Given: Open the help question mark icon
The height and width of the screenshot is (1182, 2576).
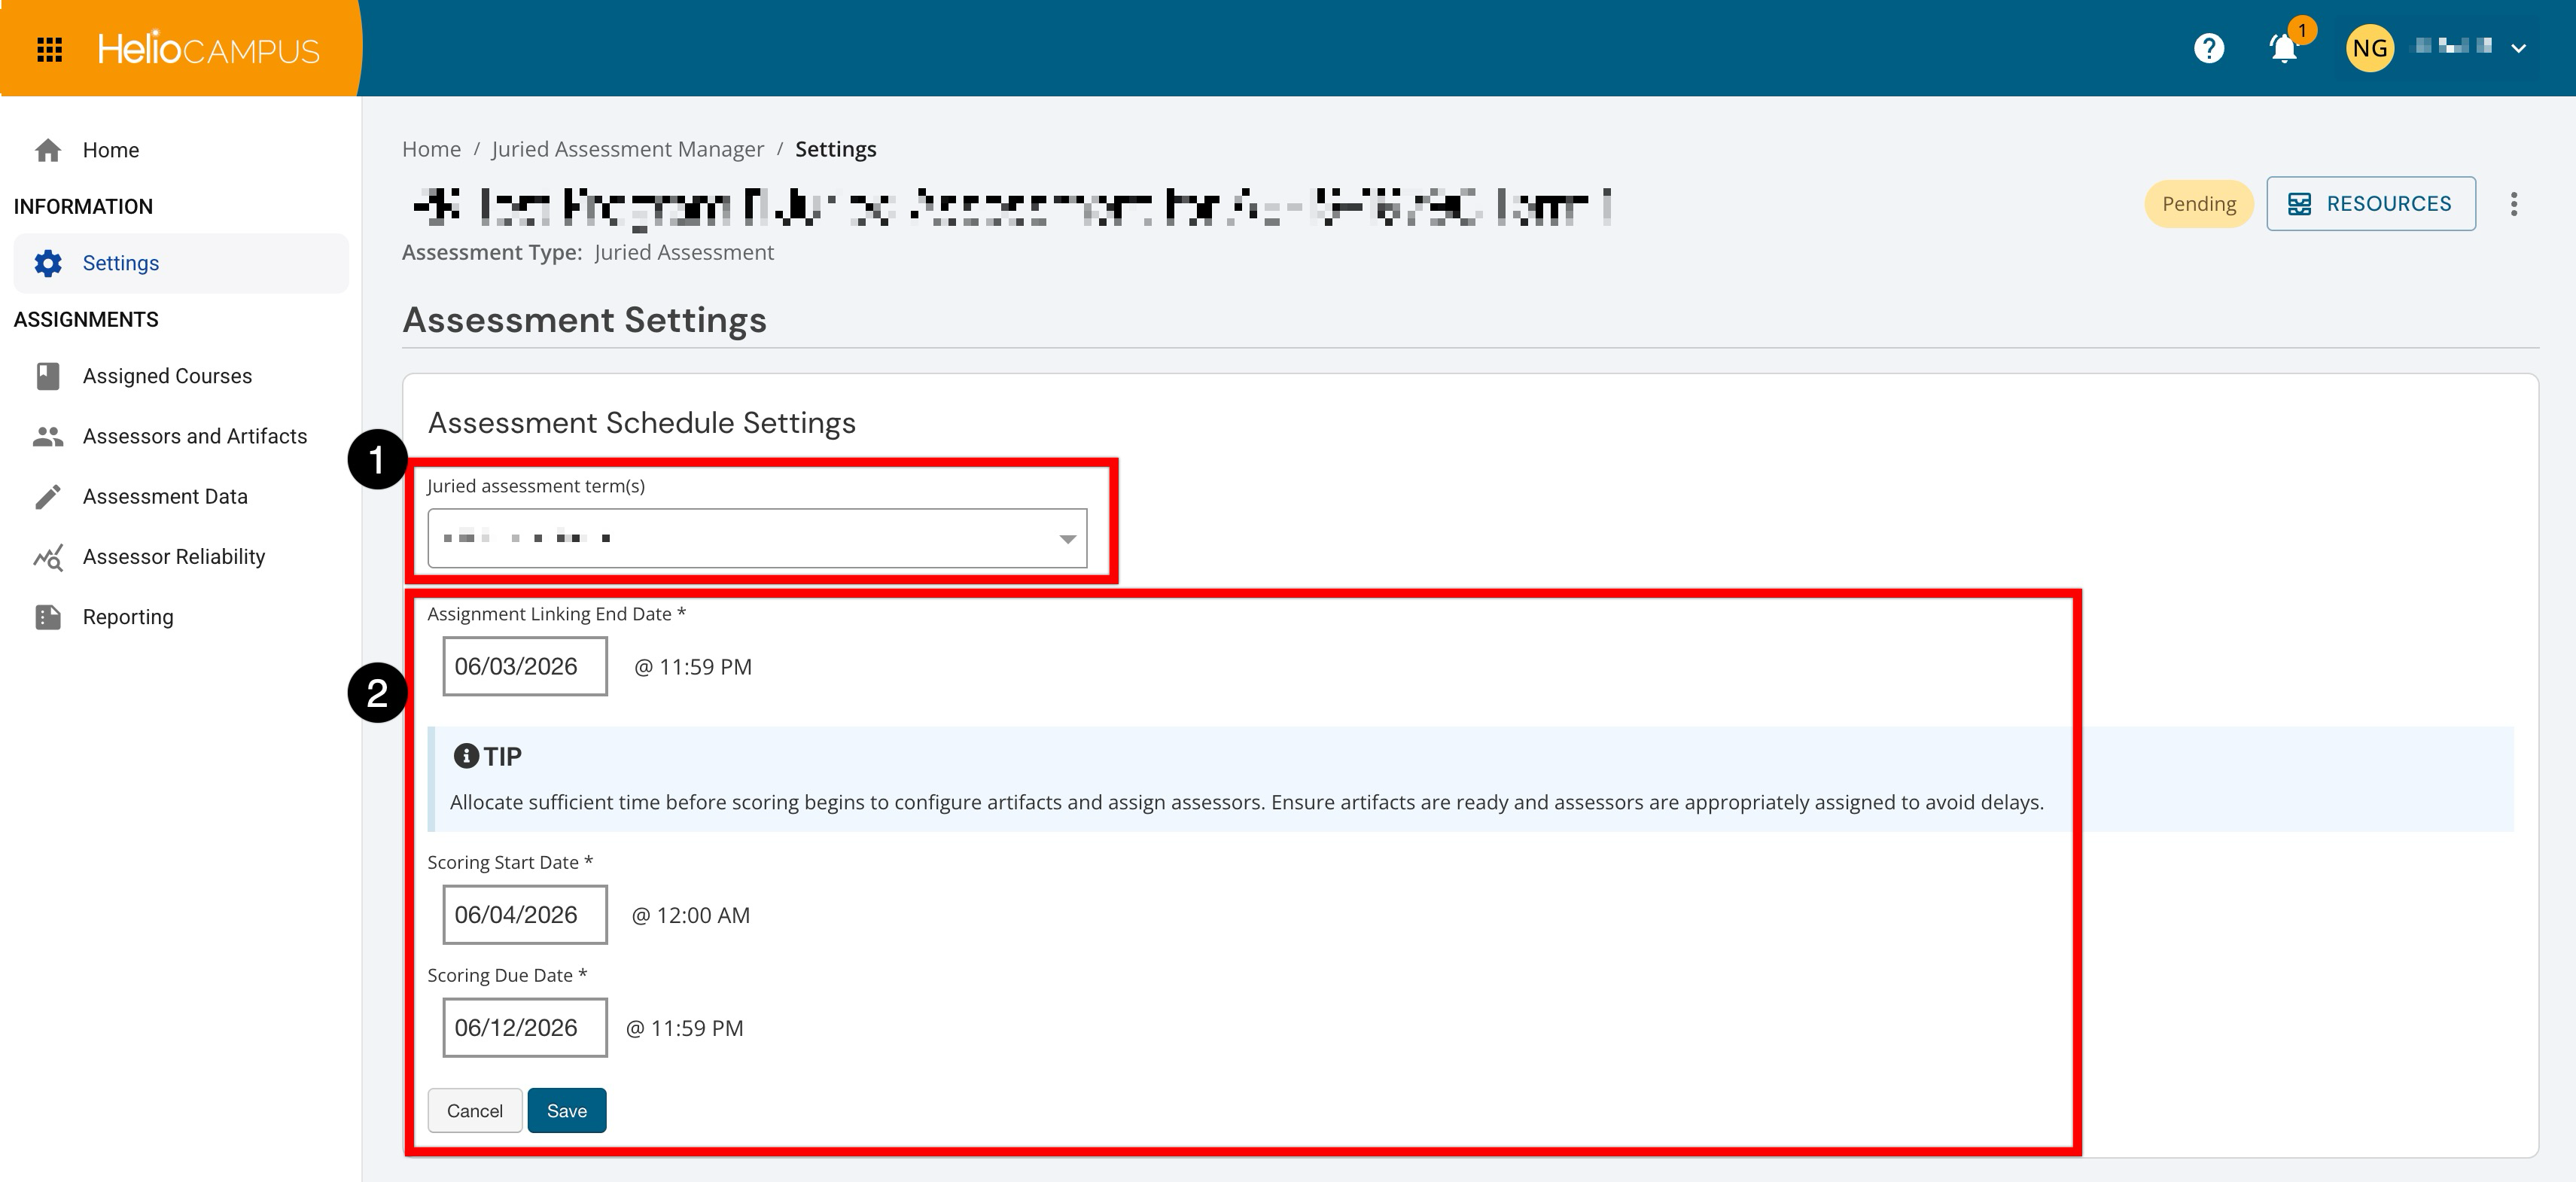Looking at the screenshot, I should [x=2208, y=48].
